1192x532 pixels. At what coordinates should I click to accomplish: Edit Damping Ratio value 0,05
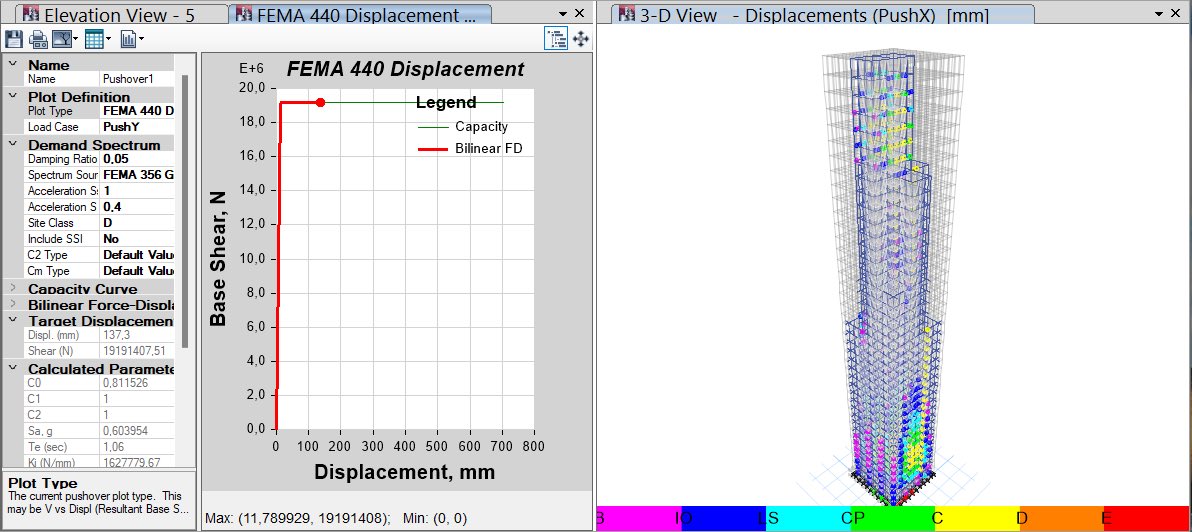(138, 159)
